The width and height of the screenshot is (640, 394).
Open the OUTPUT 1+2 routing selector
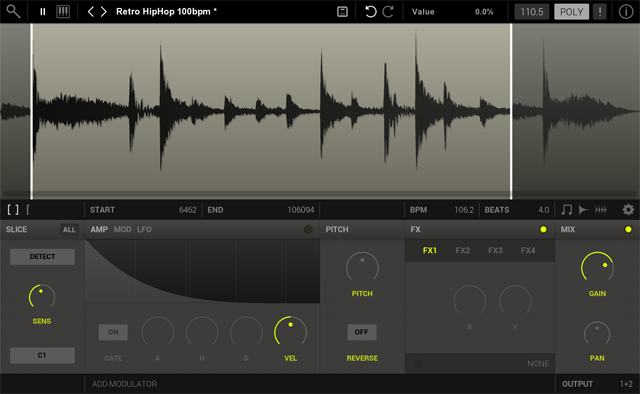[597, 384]
